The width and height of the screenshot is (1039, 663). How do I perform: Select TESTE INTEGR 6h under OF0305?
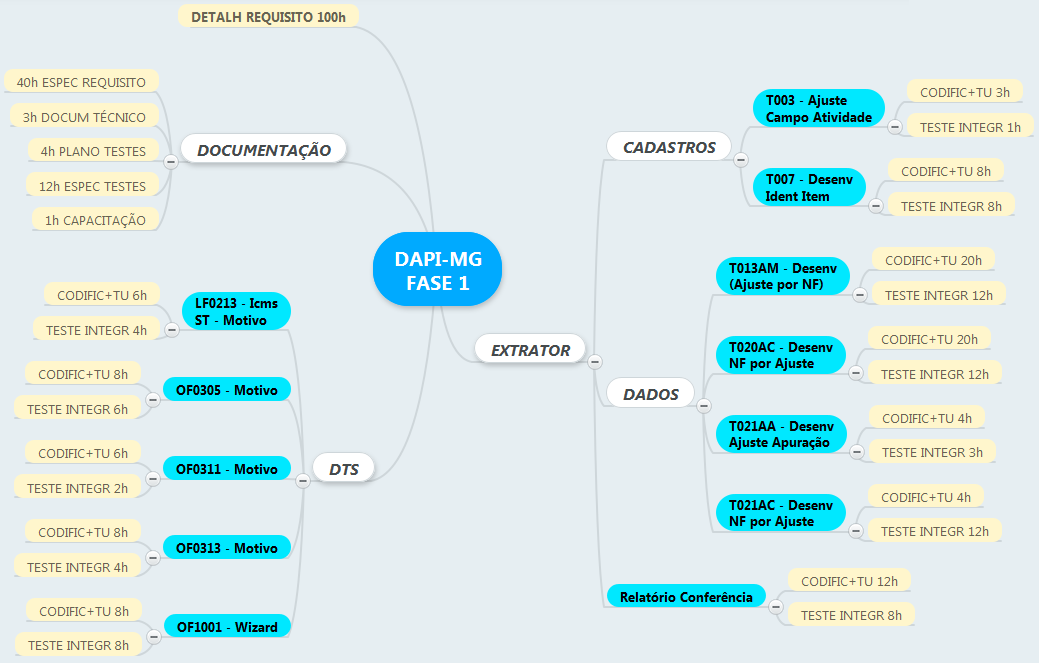pyautogui.click(x=77, y=409)
